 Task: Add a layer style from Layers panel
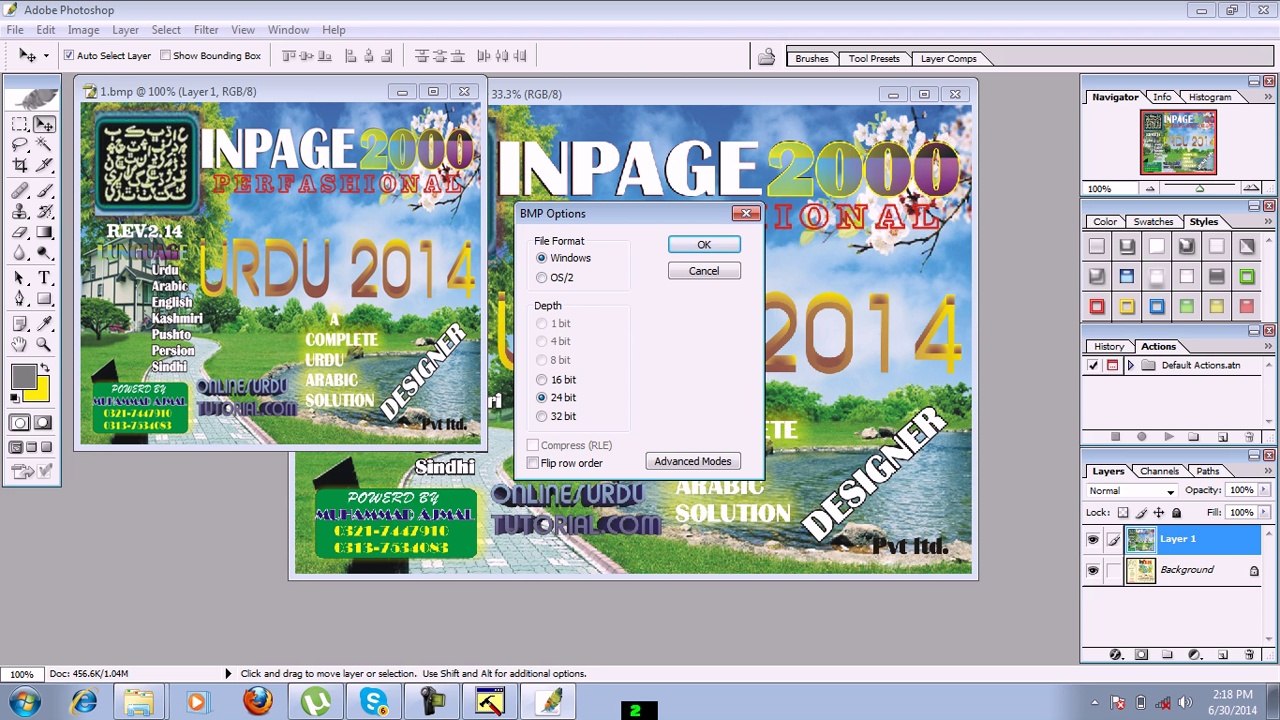point(1116,655)
